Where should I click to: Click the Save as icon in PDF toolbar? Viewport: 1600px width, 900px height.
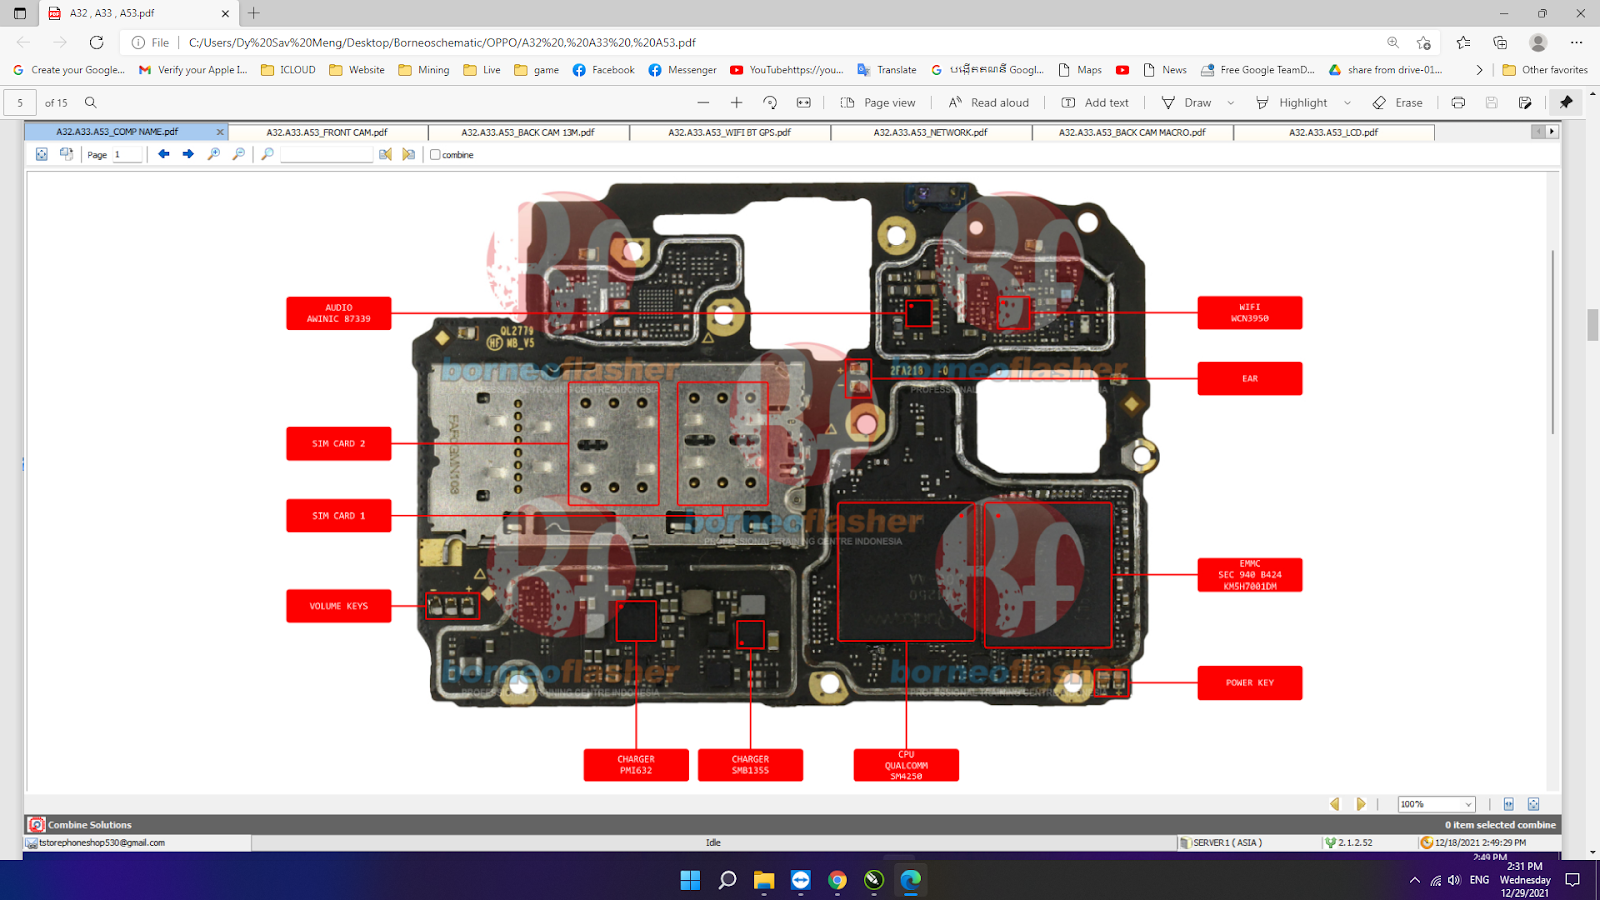pyautogui.click(x=1525, y=102)
